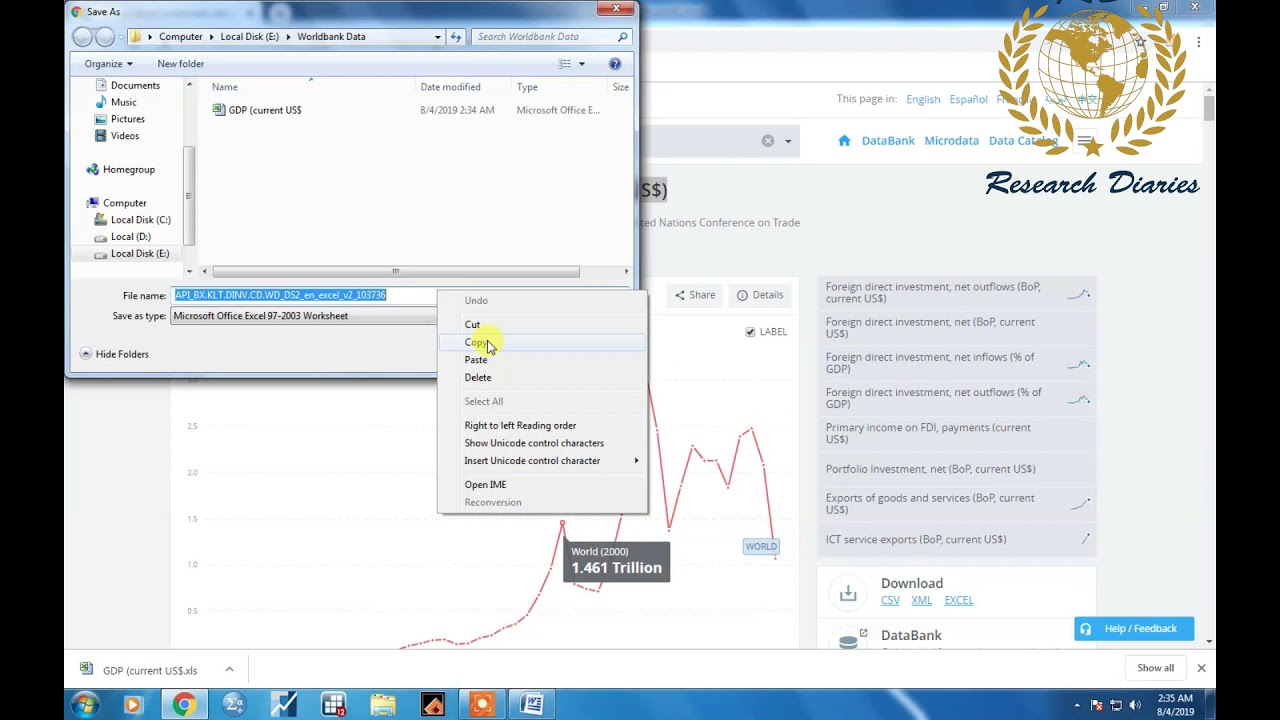Choose Show Unicode control characters

click(x=534, y=443)
